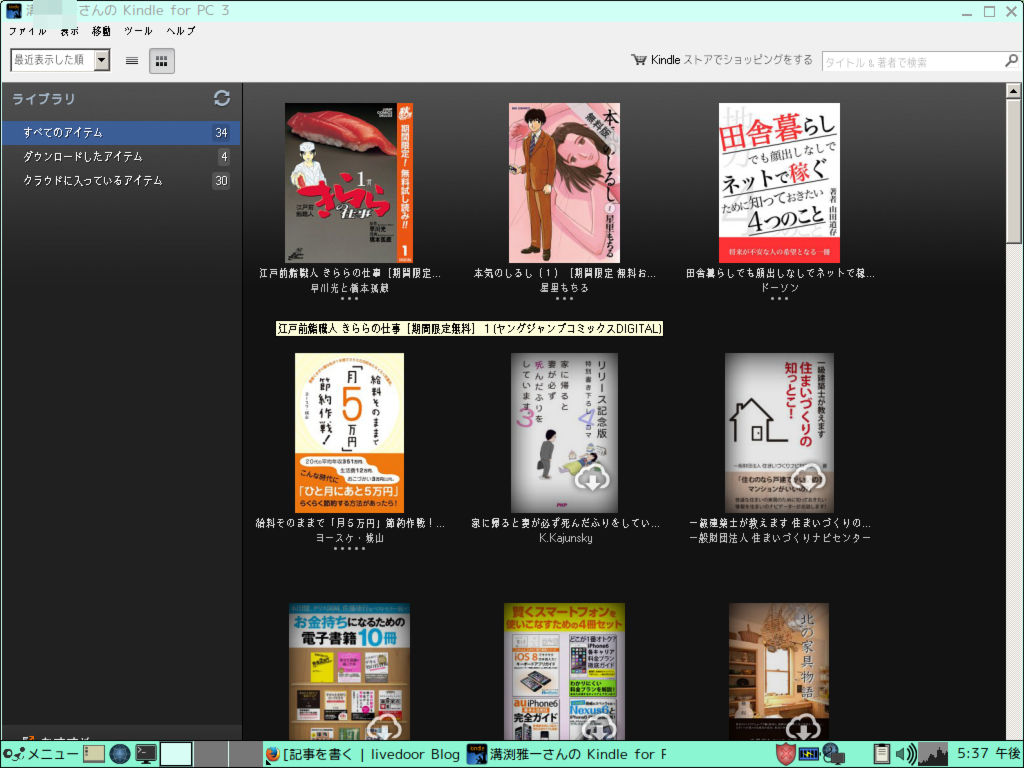
Task: Open the きららの仕事 sushi manga cover
Action: pyautogui.click(x=349, y=183)
